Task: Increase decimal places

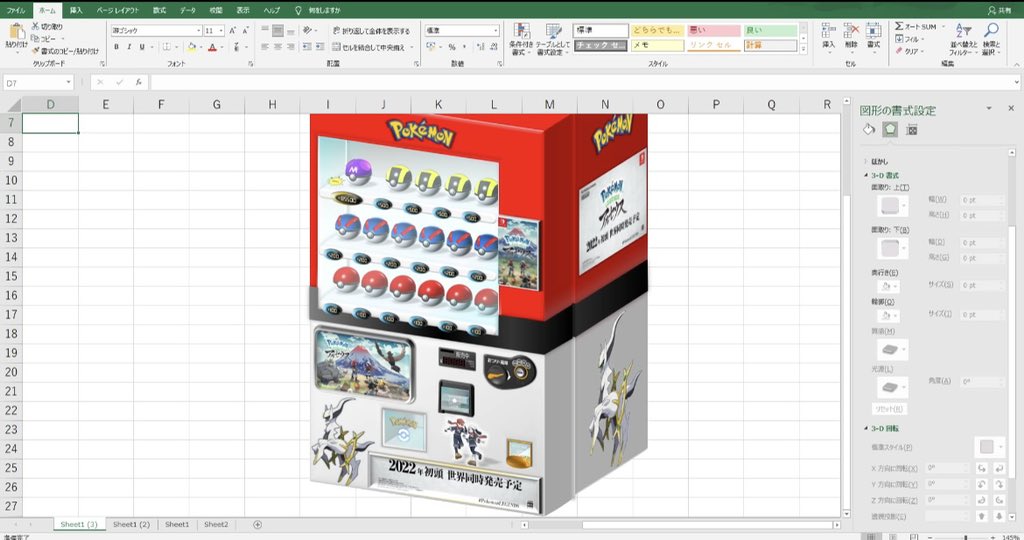Action: [x=481, y=47]
